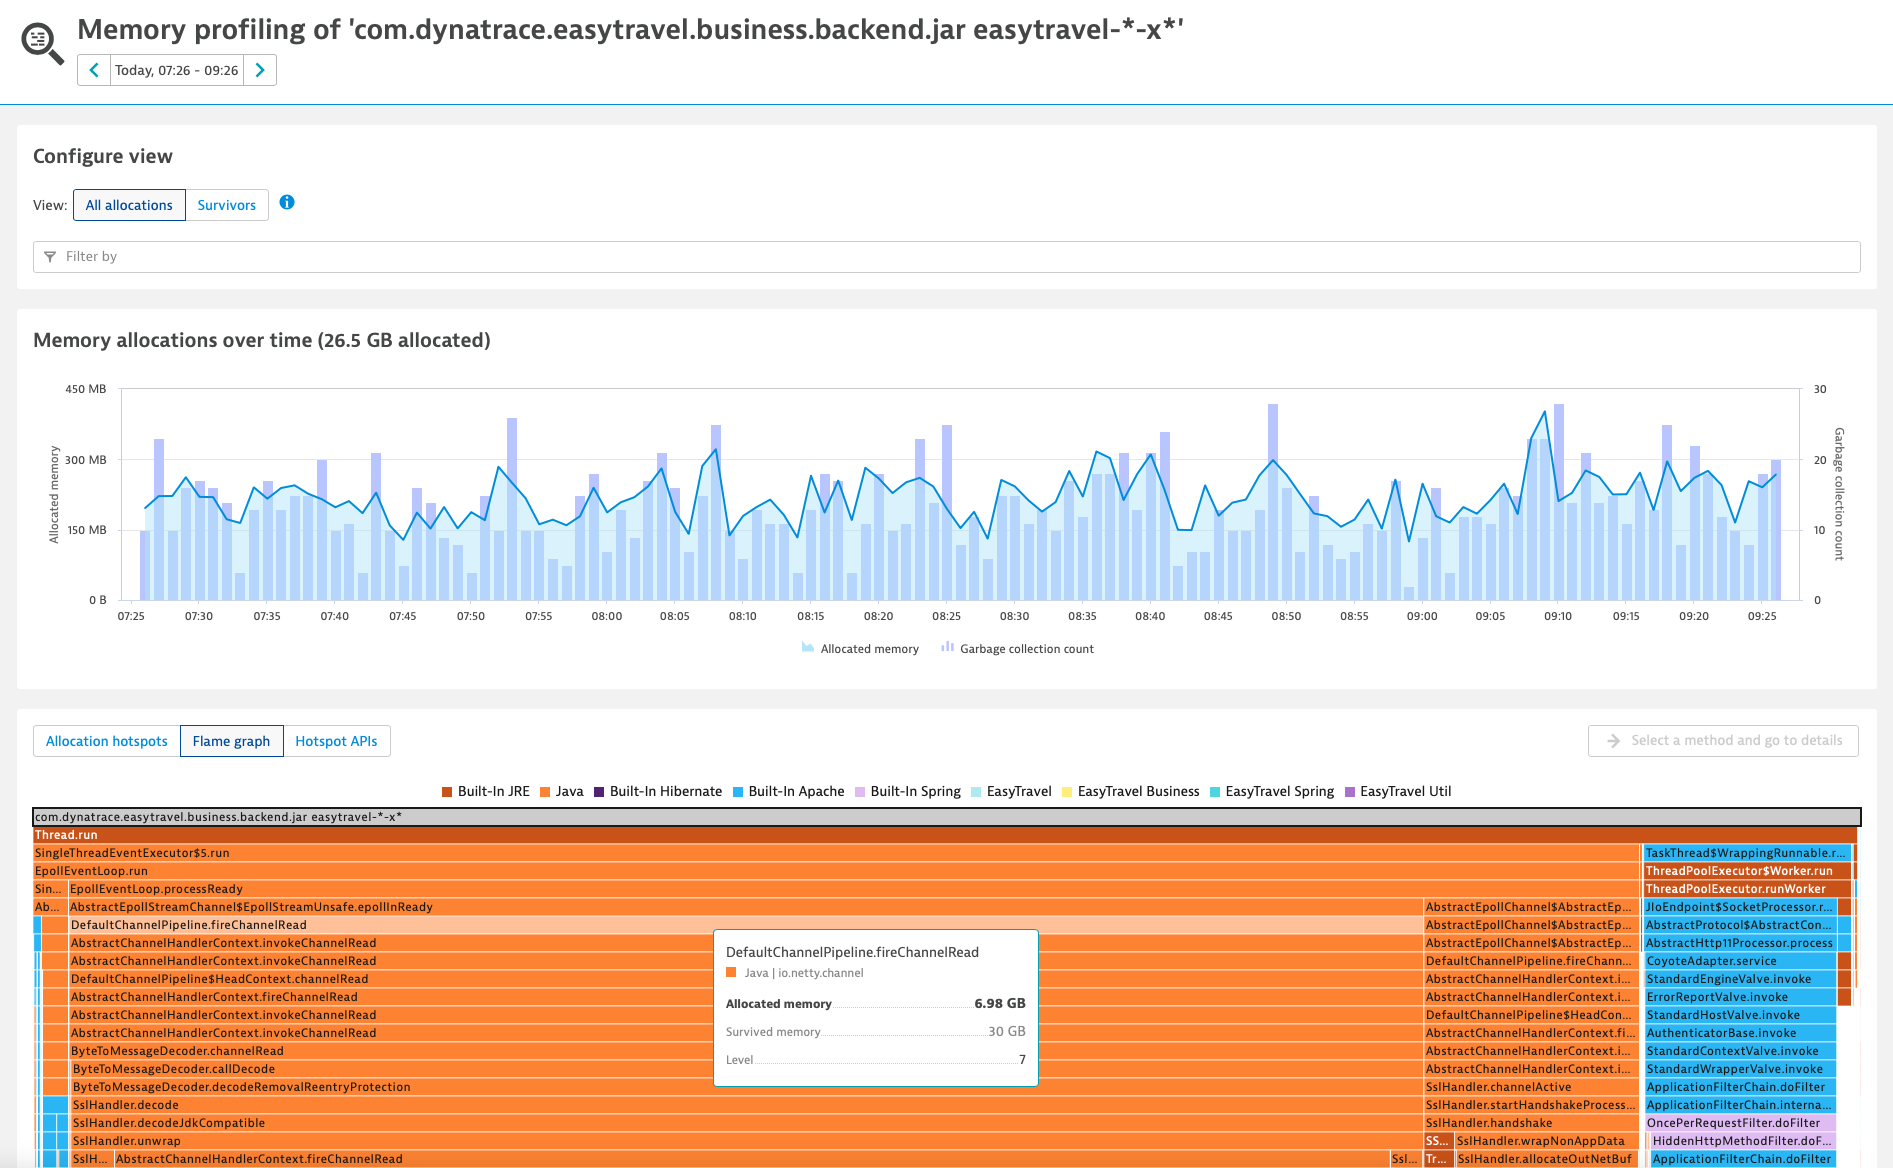
Task: Click the EasyTravel Util legend swatch
Action: click(x=1350, y=792)
